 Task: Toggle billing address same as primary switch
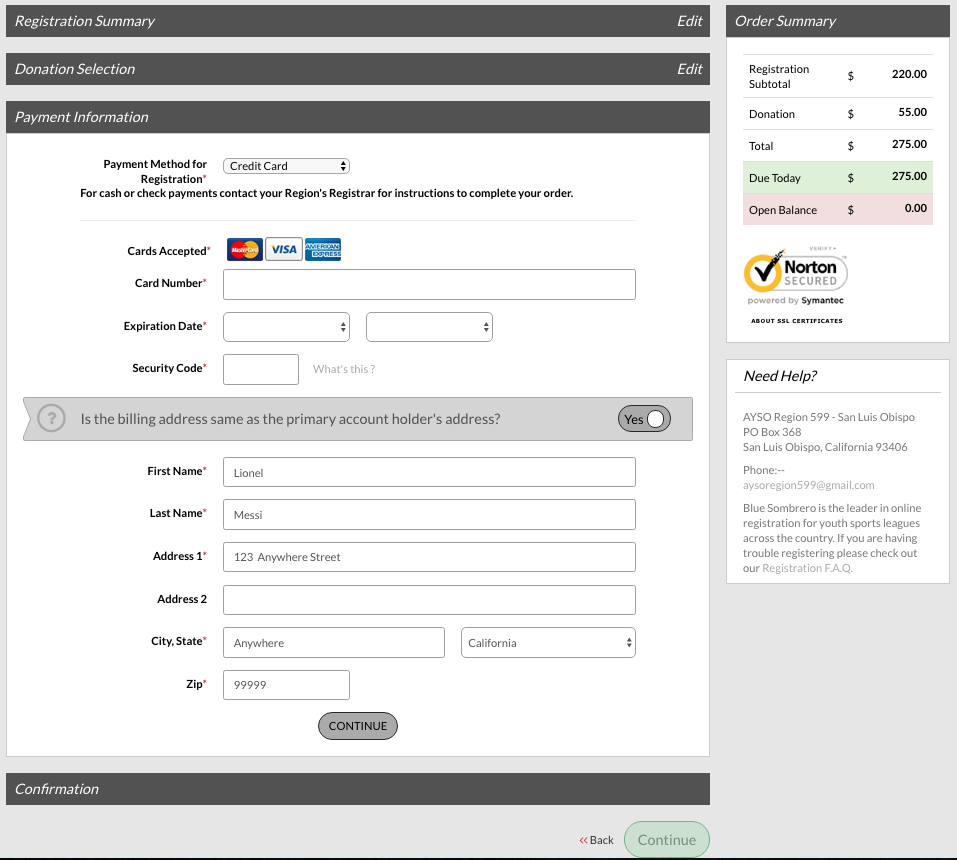coord(644,419)
